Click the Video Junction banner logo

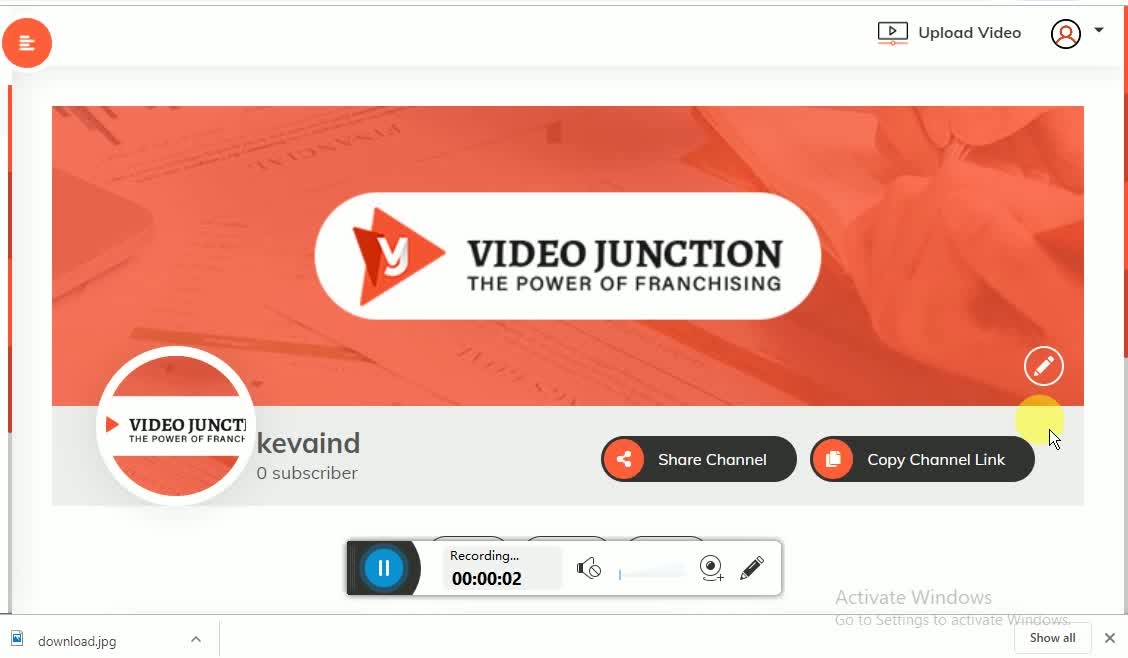pyautogui.click(x=568, y=256)
